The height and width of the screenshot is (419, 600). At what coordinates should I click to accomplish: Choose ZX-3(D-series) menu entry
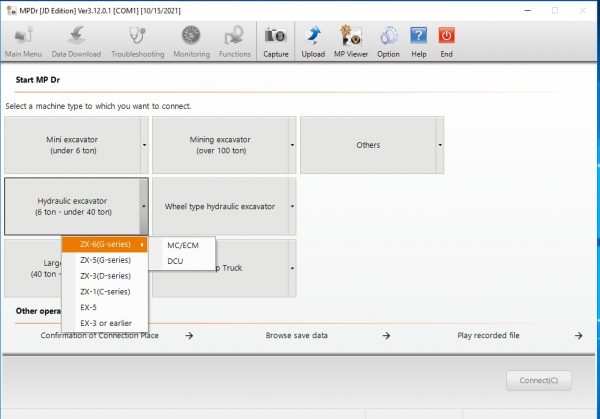pos(105,276)
